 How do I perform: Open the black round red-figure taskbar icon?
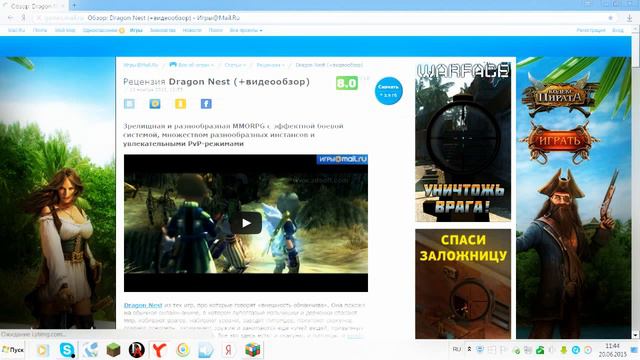point(137,350)
